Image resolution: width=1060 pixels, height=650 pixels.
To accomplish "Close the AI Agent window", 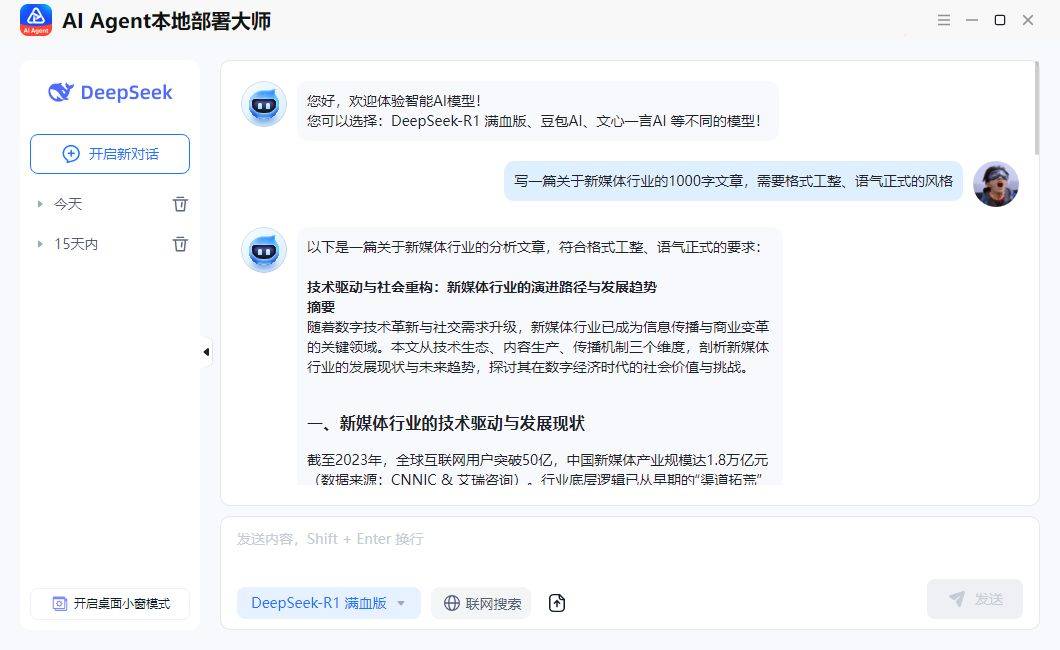I will (1028, 20).
